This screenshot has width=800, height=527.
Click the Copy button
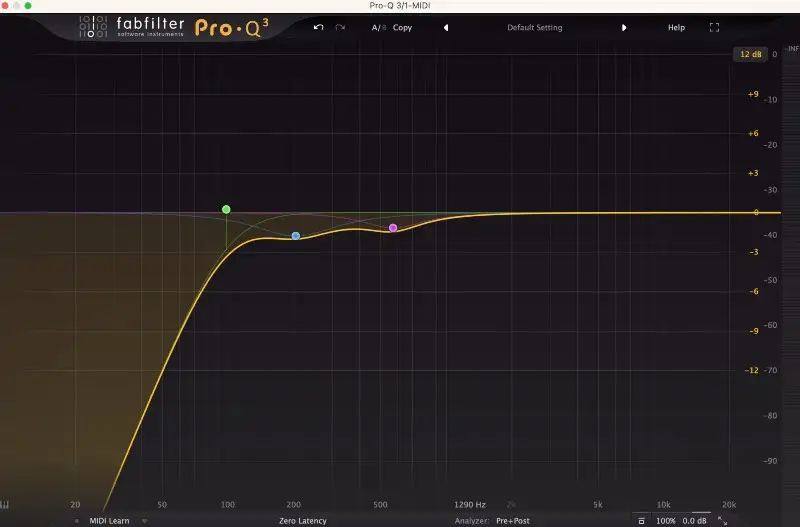coord(402,27)
